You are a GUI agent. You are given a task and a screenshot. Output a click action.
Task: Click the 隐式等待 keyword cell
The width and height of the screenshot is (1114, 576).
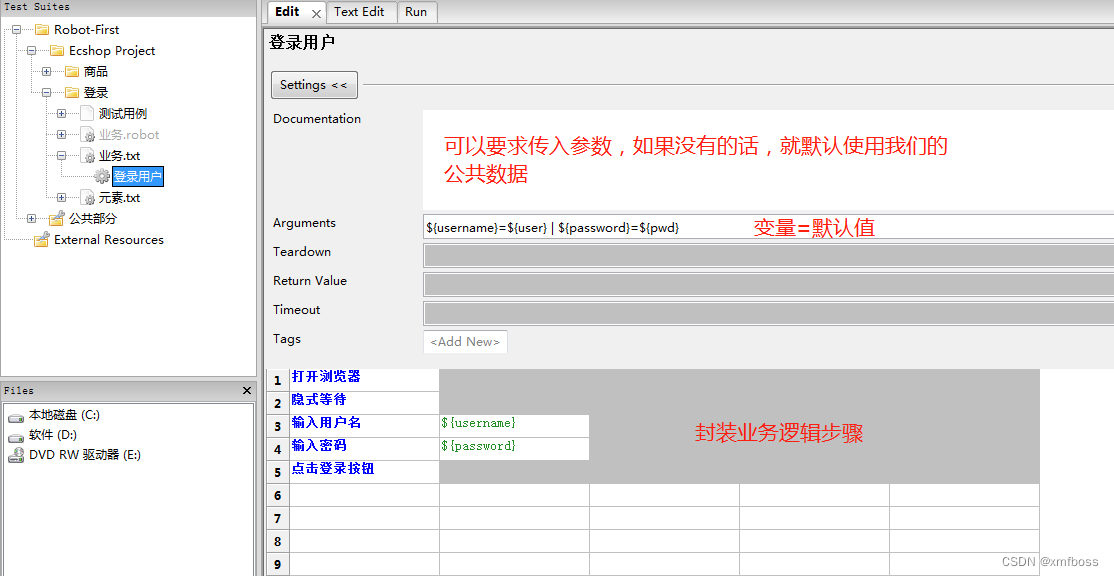pyautogui.click(x=364, y=403)
